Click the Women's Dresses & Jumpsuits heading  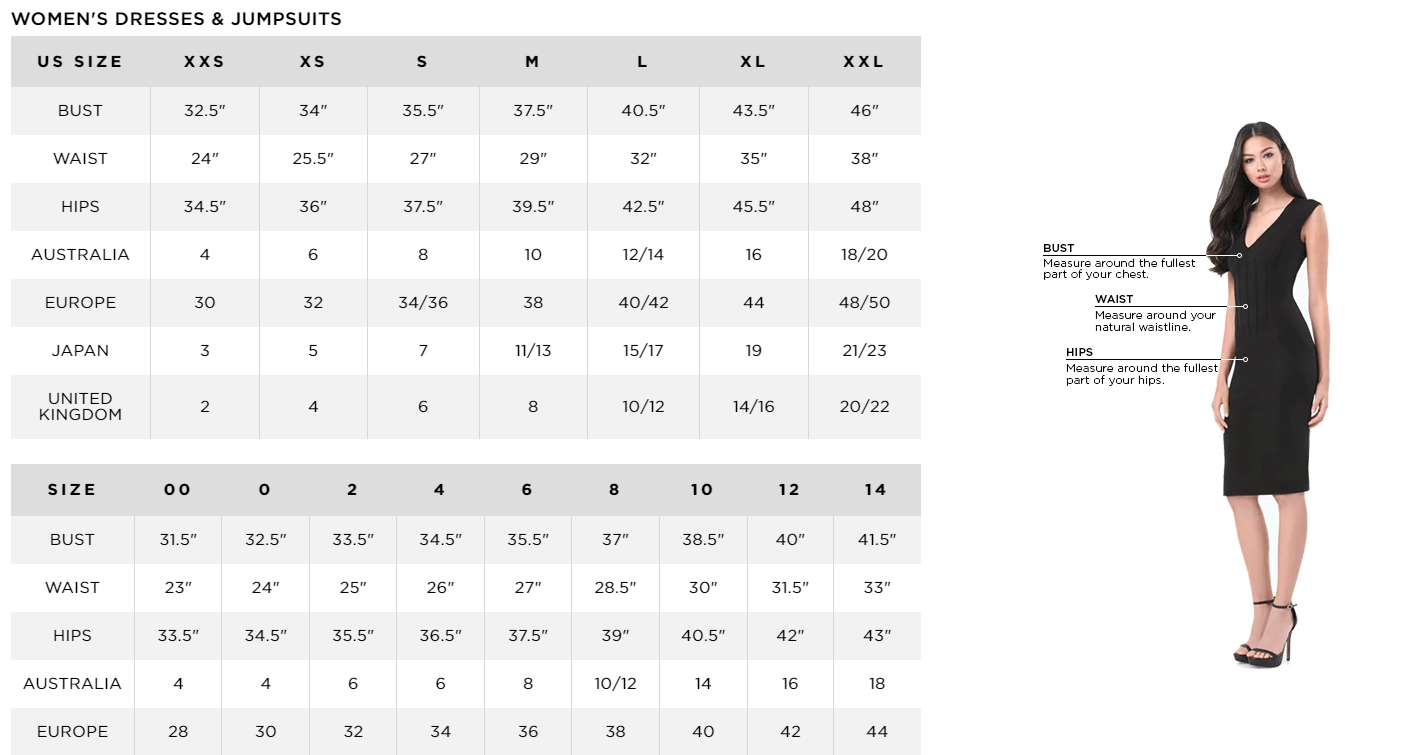pos(176,19)
